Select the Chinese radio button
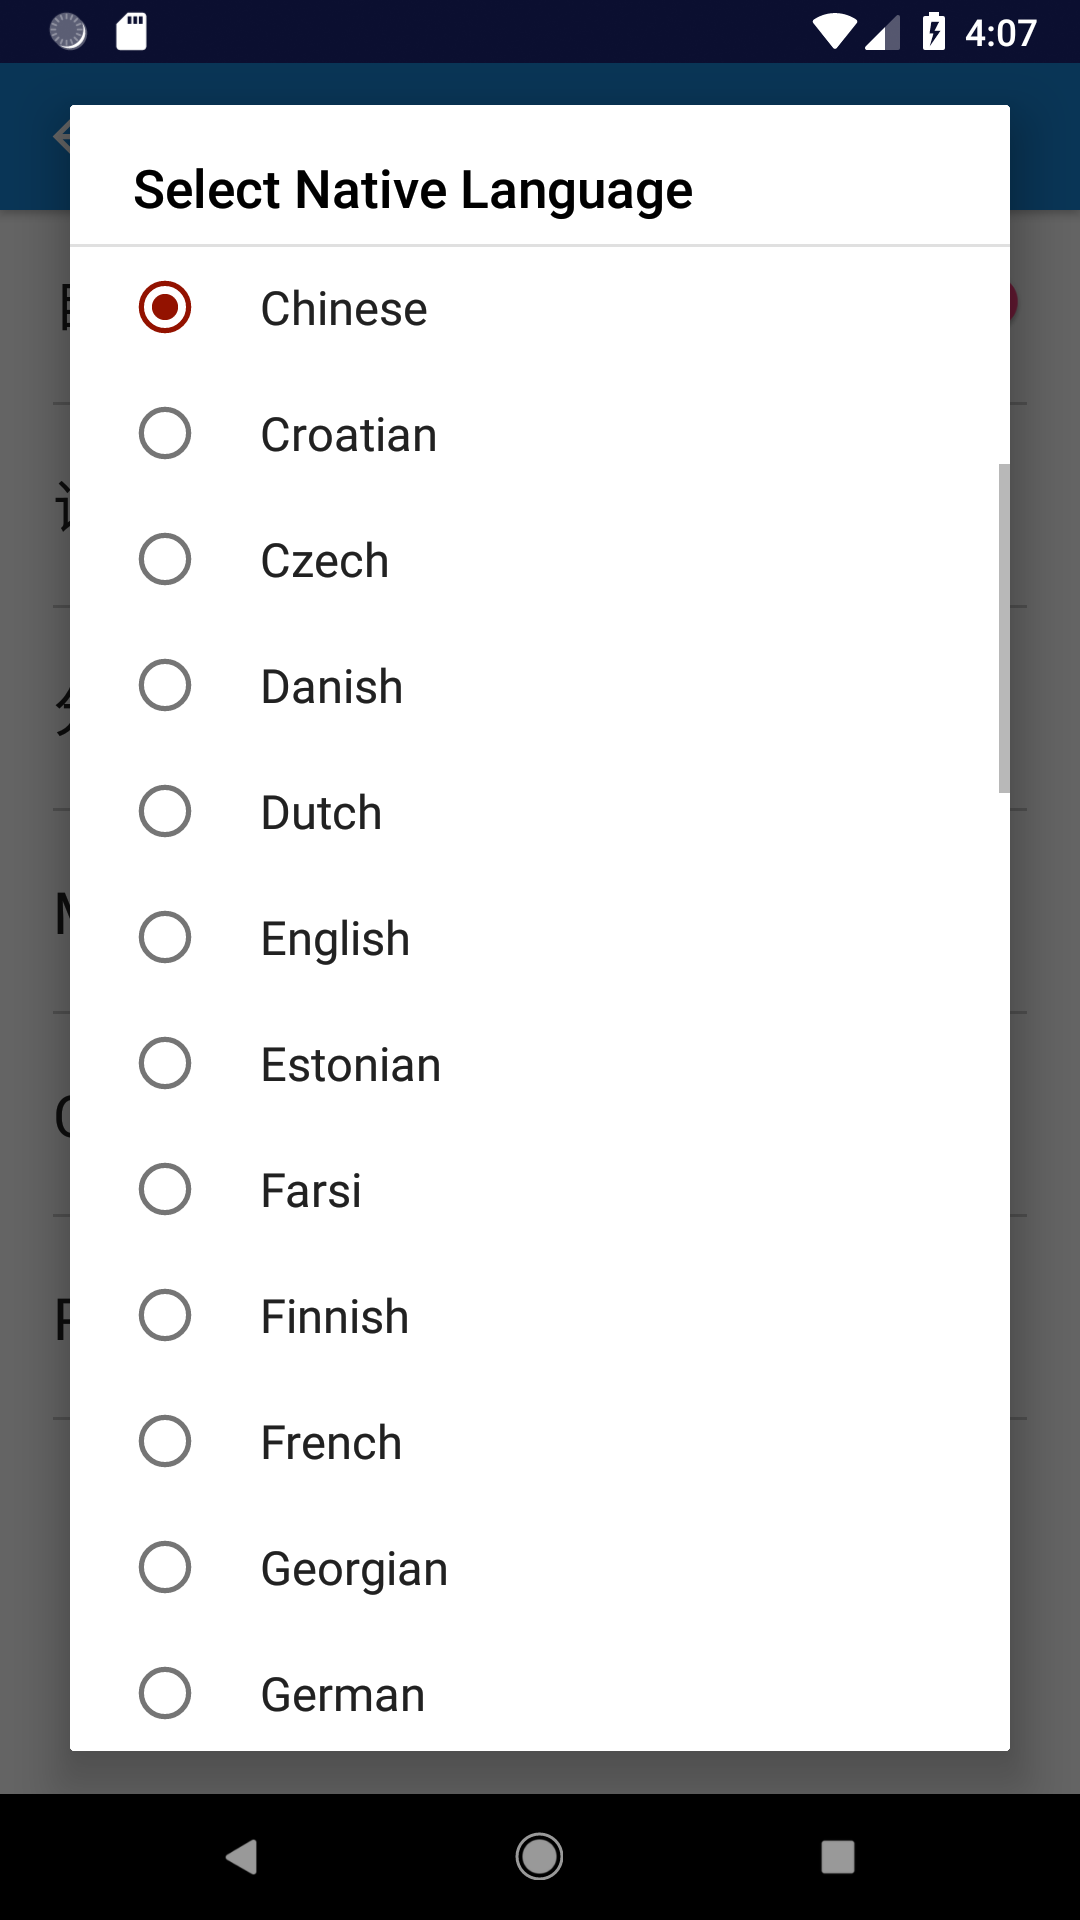This screenshot has height=1920, width=1080. pyautogui.click(x=540, y=308)
